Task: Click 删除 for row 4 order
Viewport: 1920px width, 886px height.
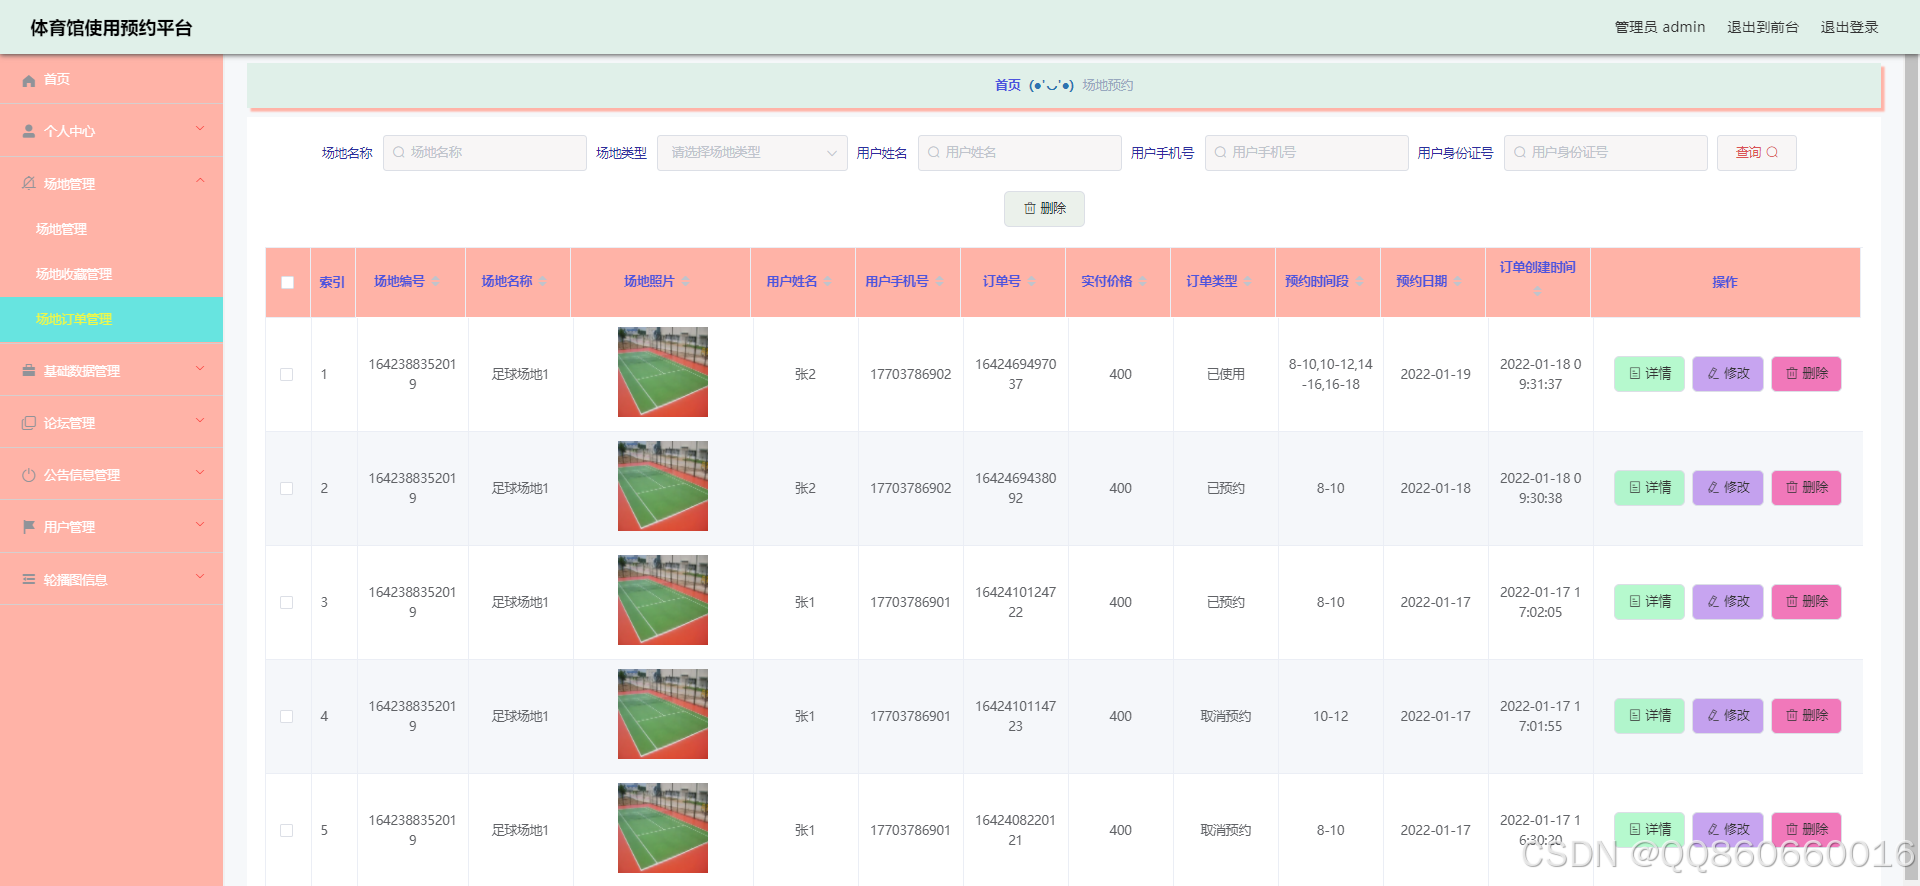Action: (1806, 716)
